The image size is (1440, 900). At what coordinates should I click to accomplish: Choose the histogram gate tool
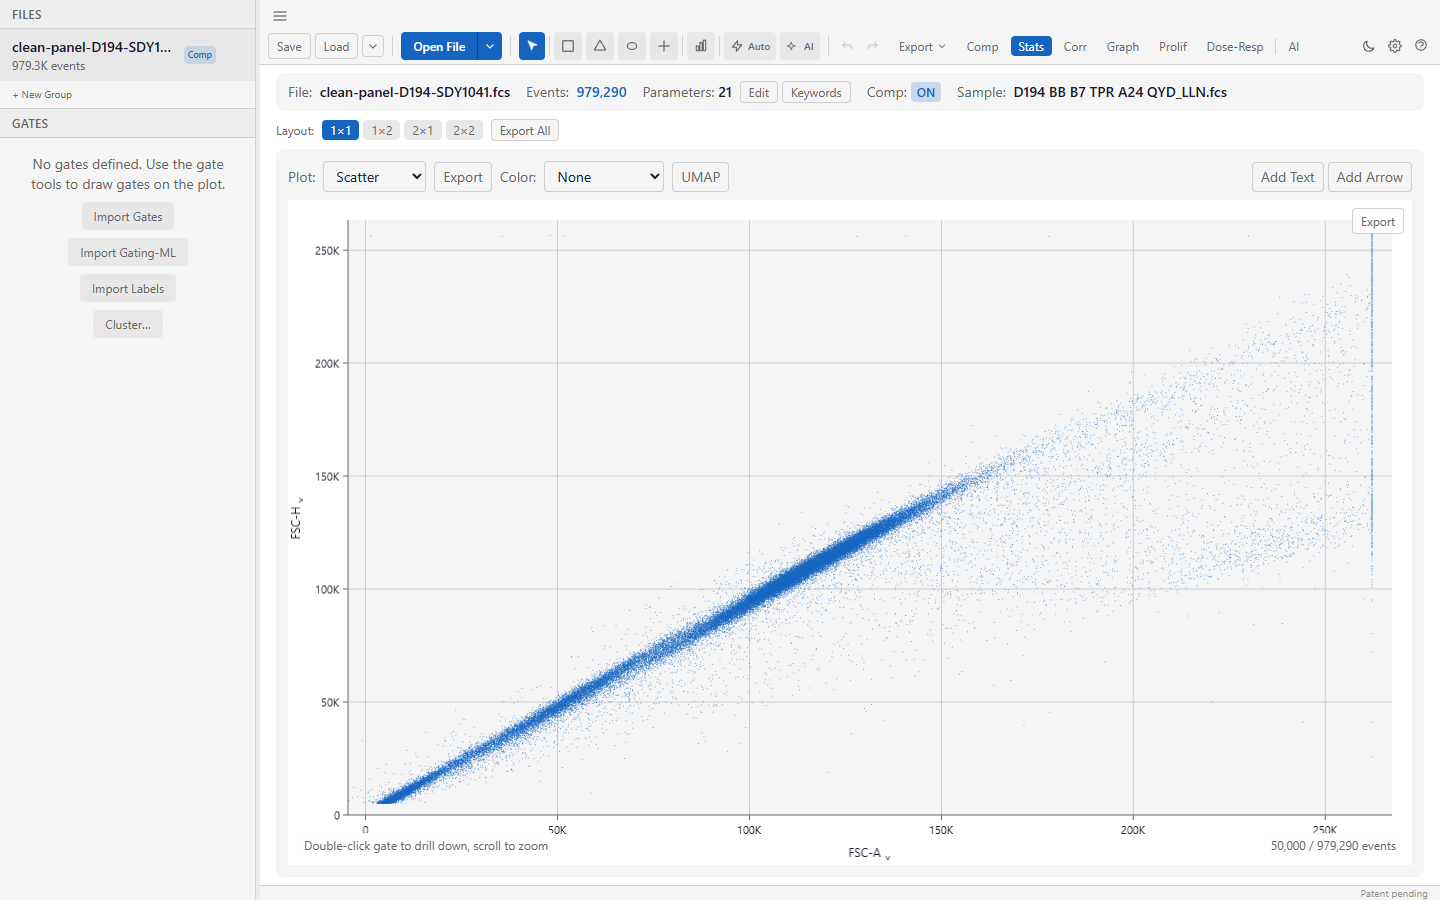pyautogui.click(x=701, y=46)
